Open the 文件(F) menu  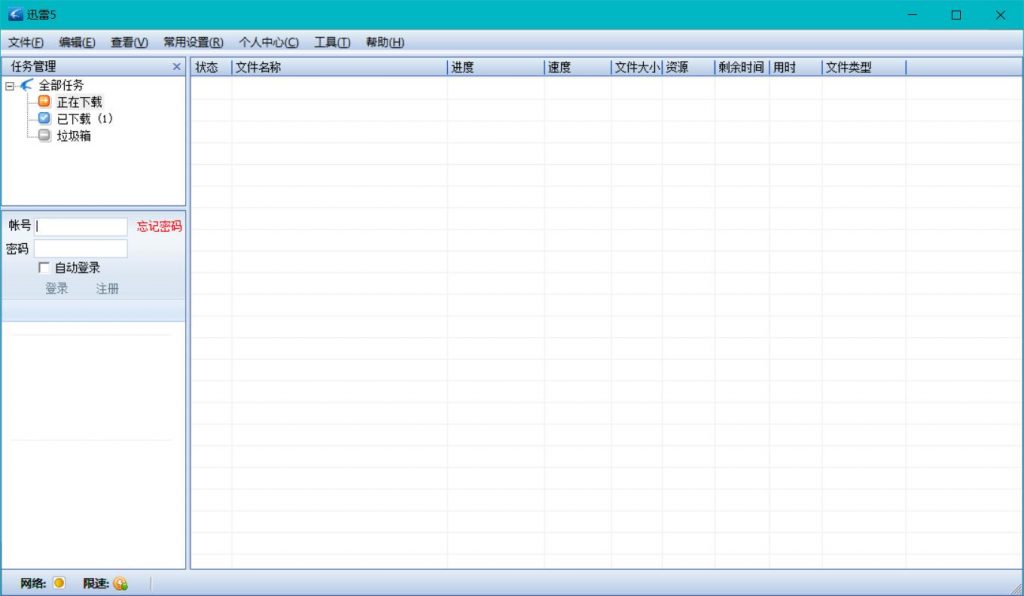click(x=26, y=42)
